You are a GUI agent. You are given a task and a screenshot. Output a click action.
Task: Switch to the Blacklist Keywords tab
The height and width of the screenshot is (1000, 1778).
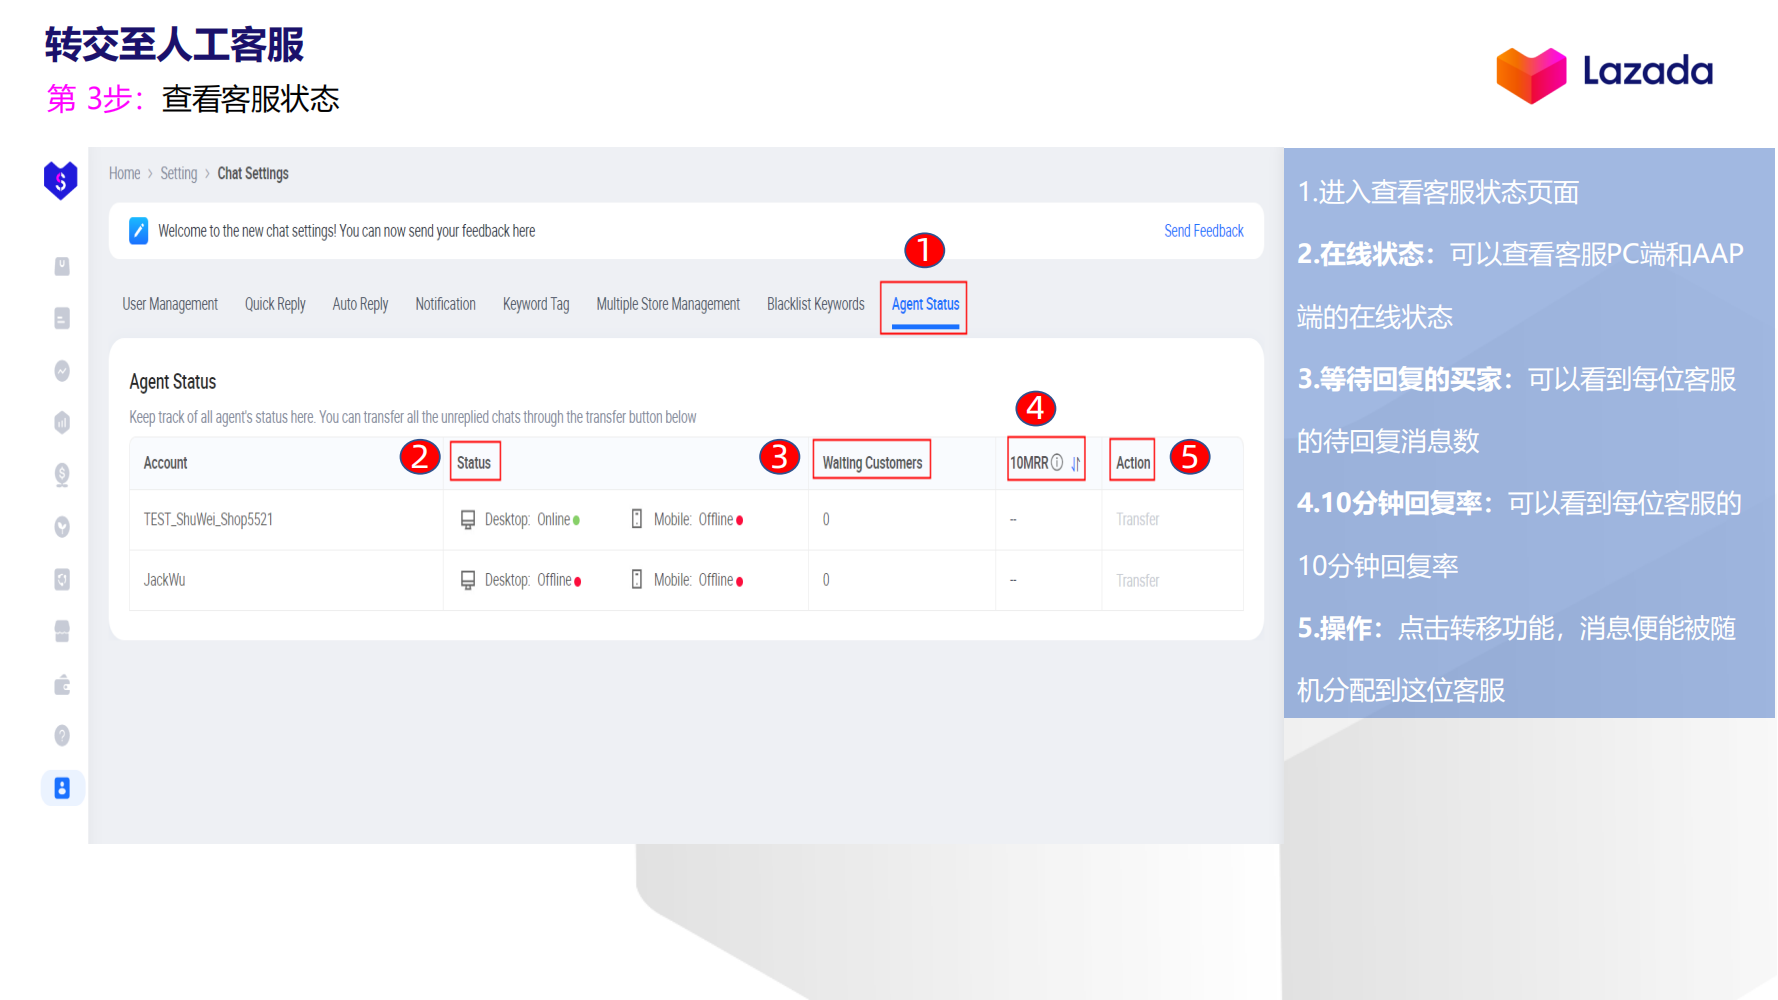[x=816, y=304]
